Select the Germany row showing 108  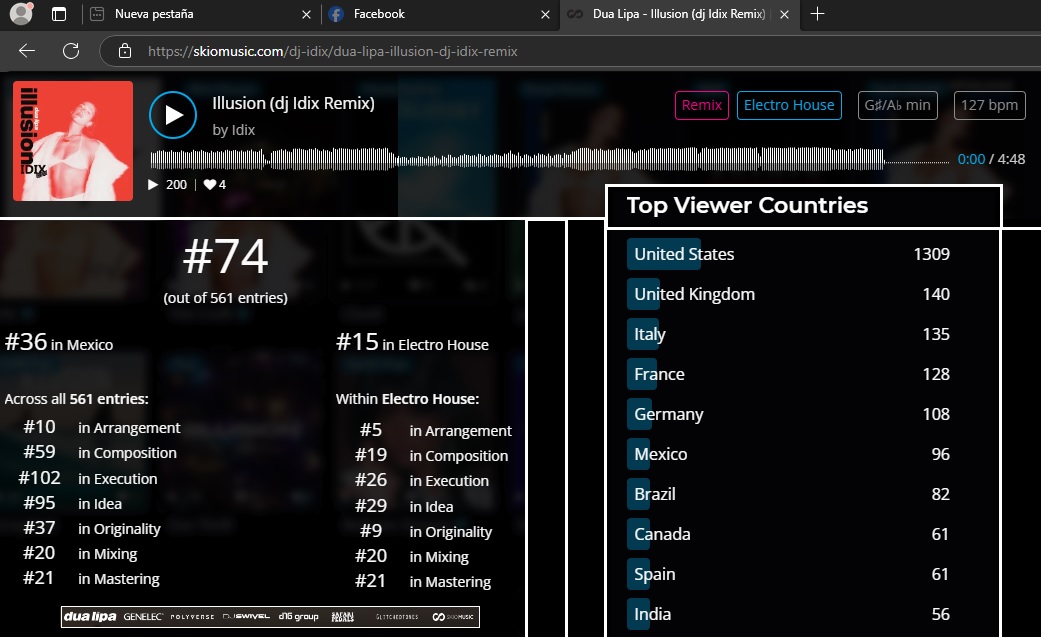tap(789, 414)
